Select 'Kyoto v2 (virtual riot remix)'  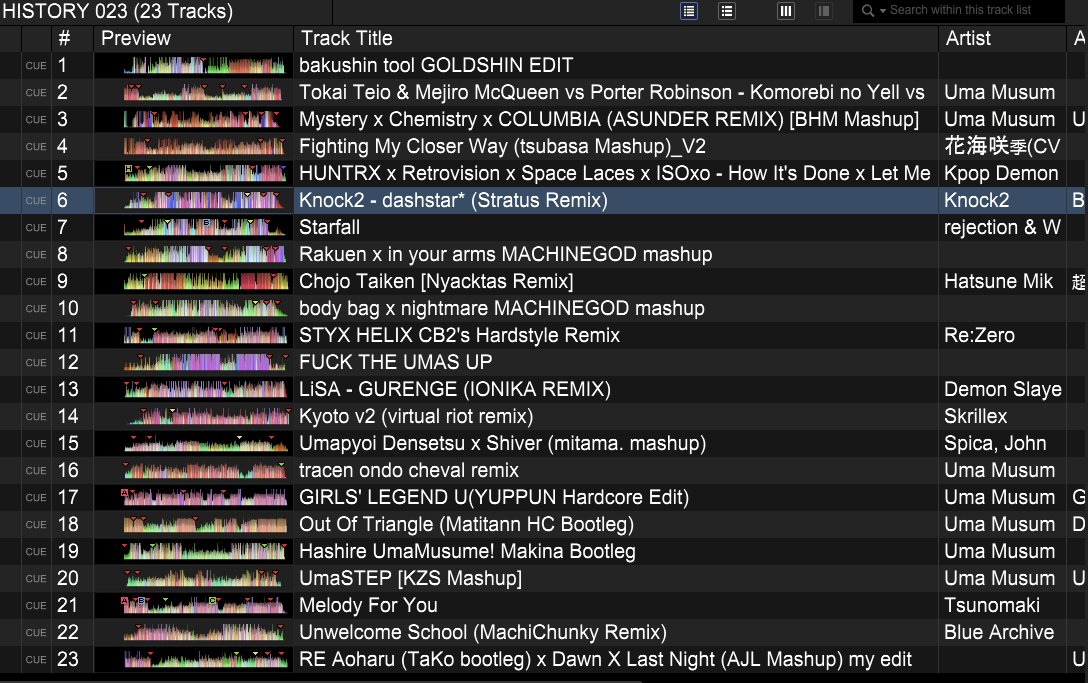tap(416, 416)
